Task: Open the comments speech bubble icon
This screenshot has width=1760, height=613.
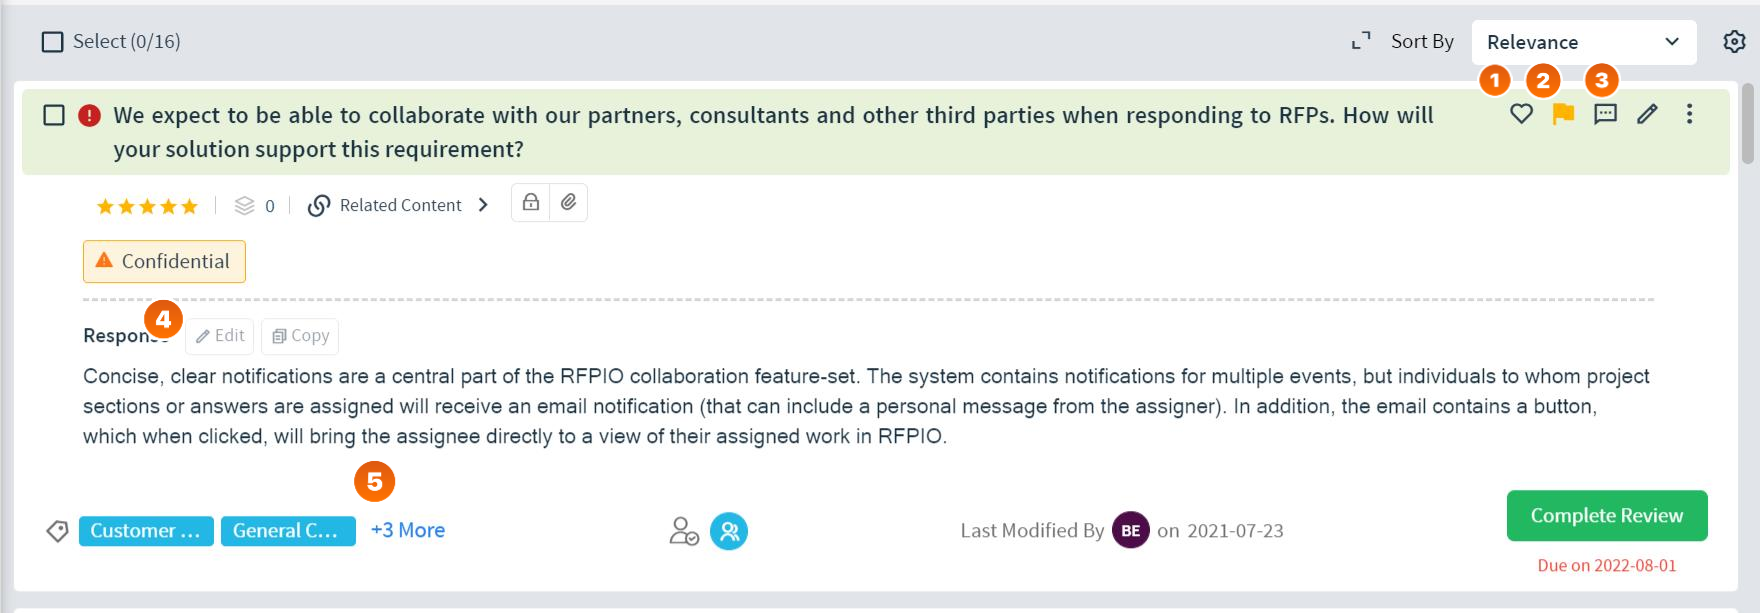Action: point(1605,114)
